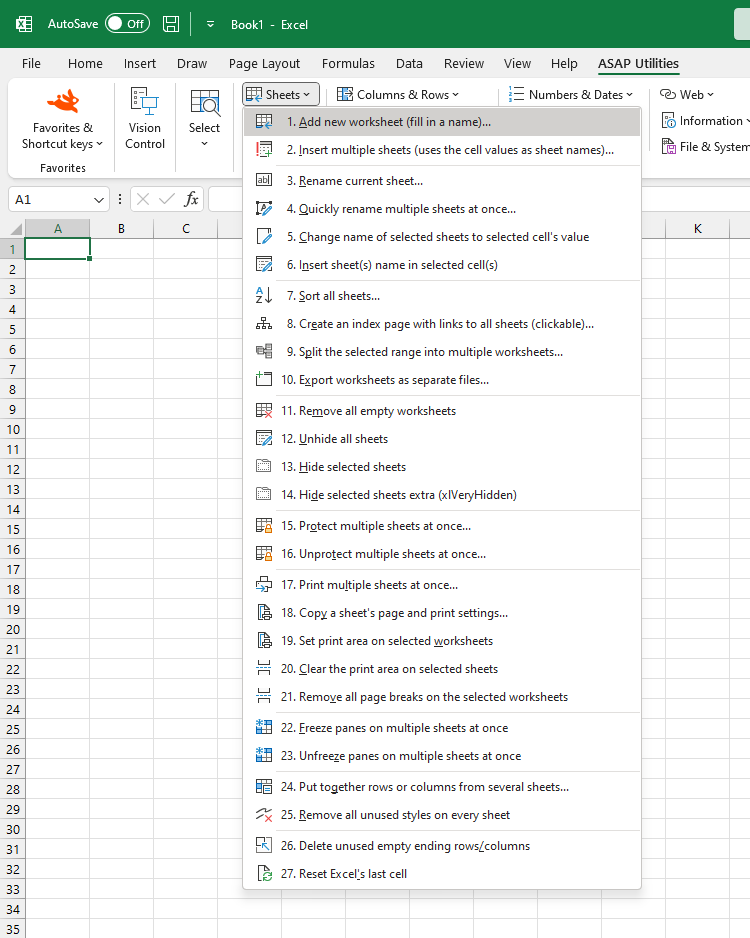Click the fx insert function icon
The height and width of the screenshot is (938, 750).
coord(191,199)
